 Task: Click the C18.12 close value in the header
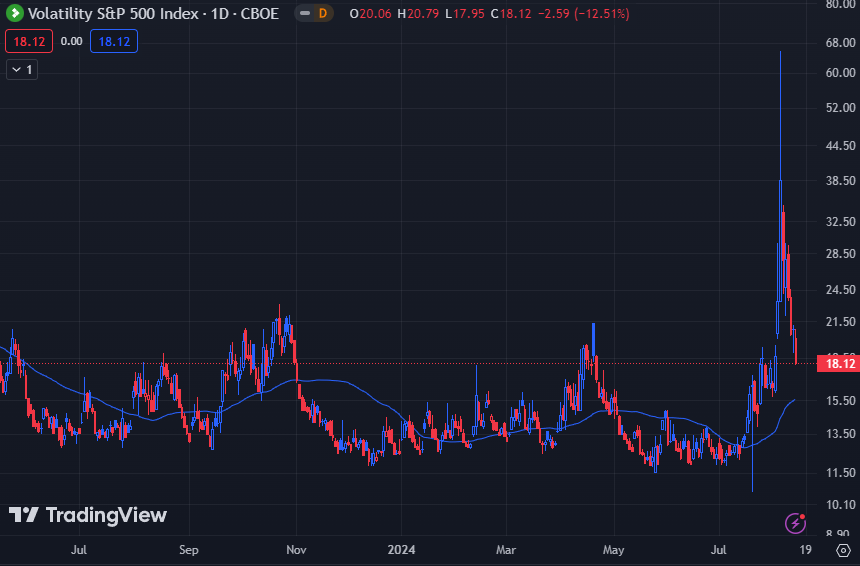[x=511, y=14]
